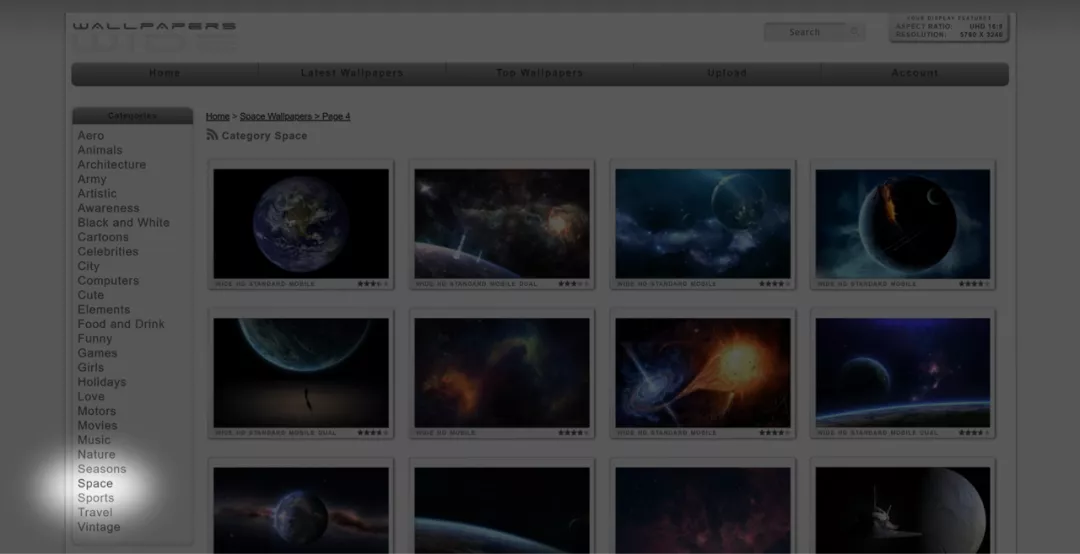Click the magnifier icon in search box

(x=855, y=32)
